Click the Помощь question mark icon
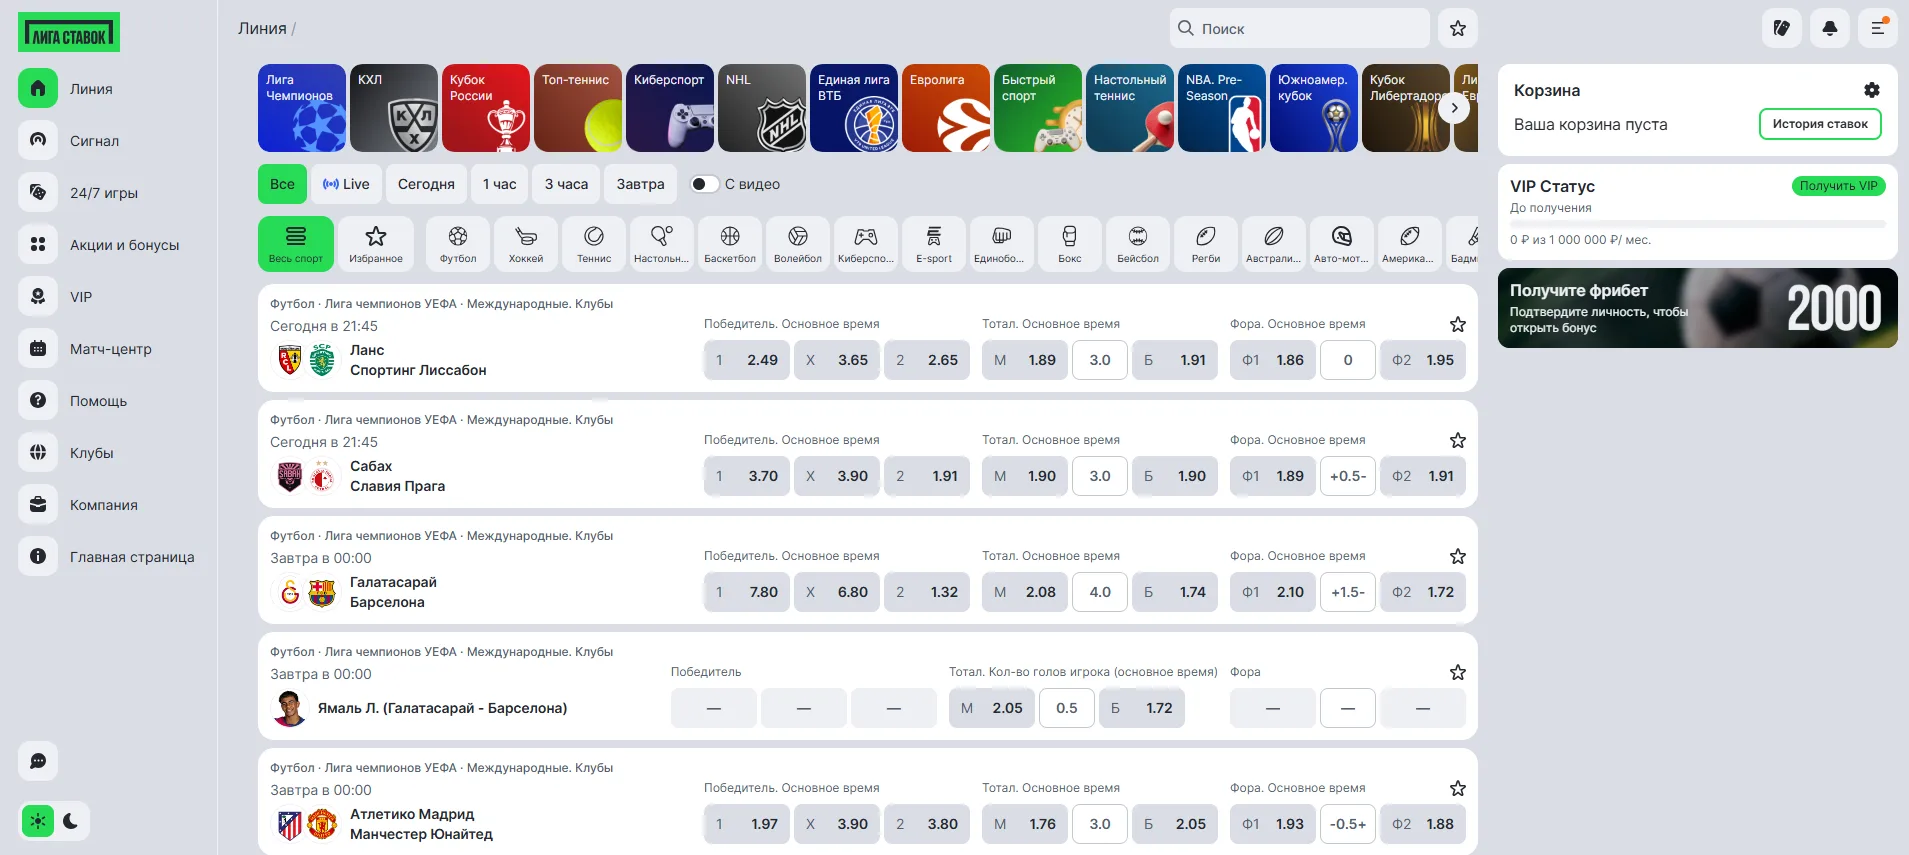 [38, 400]
